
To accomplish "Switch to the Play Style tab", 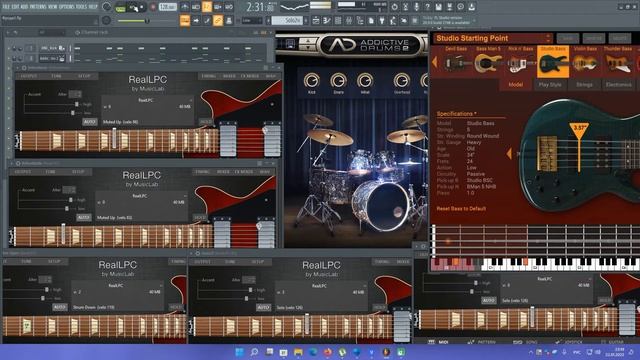I will pyautogui.click(x=550, y=85).
